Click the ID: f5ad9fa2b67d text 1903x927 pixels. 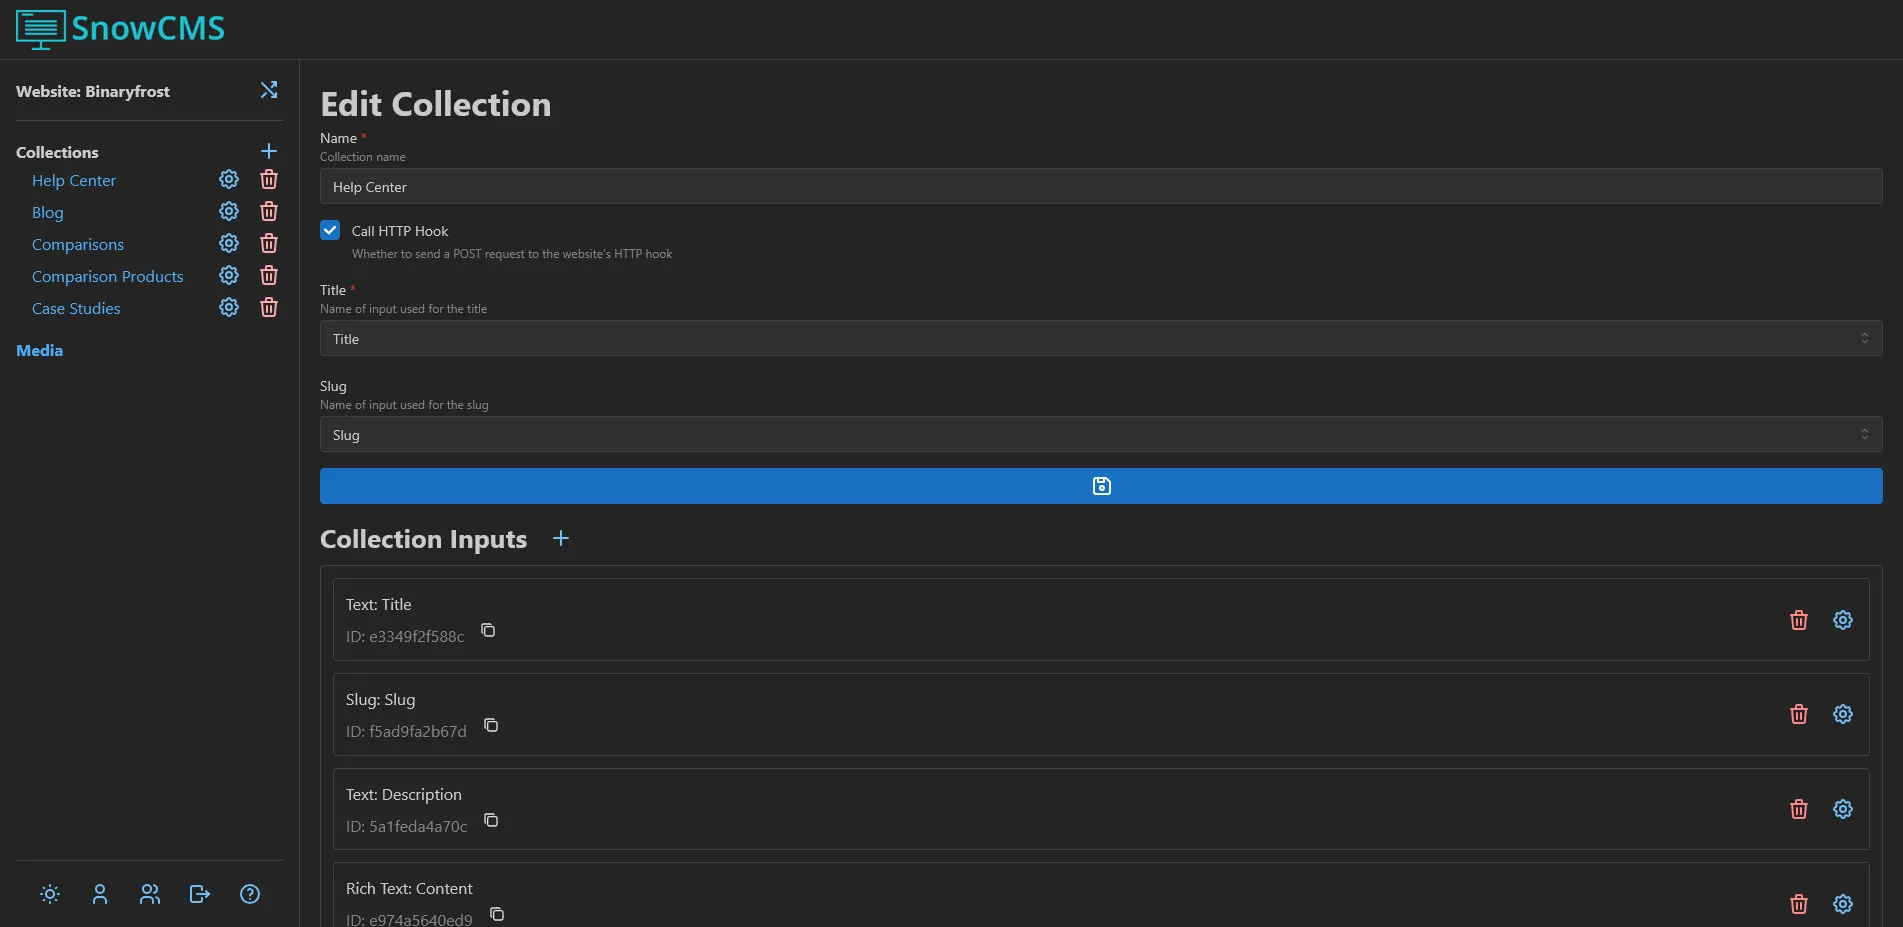(406, 731)
